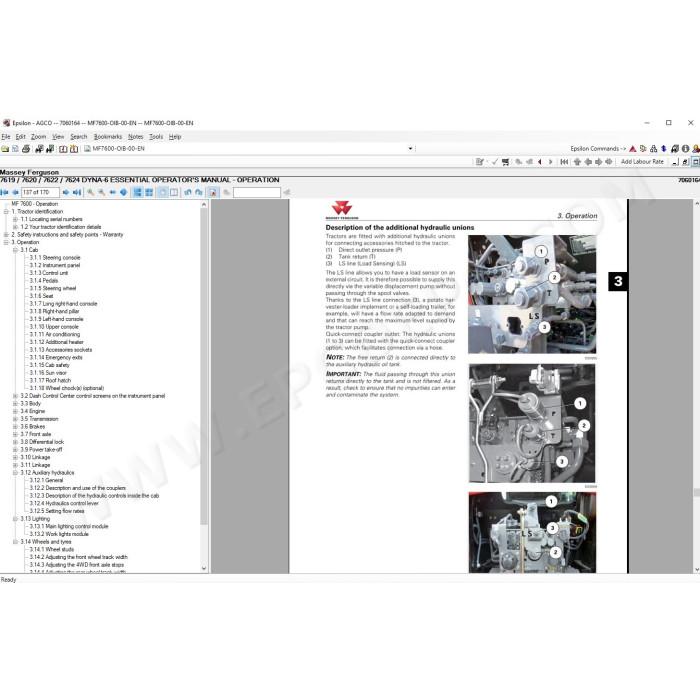Viewport: 700px width, 700px height.
Task: Go to first page of document
Action: tap(5, 192)
